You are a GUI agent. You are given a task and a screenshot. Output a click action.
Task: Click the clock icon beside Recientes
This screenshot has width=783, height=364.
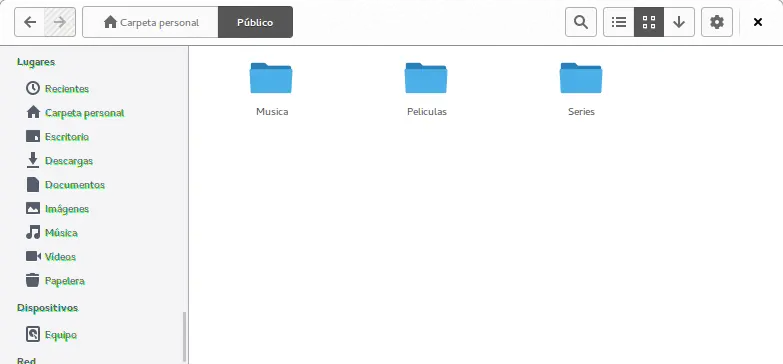click(x=33, y=88)
